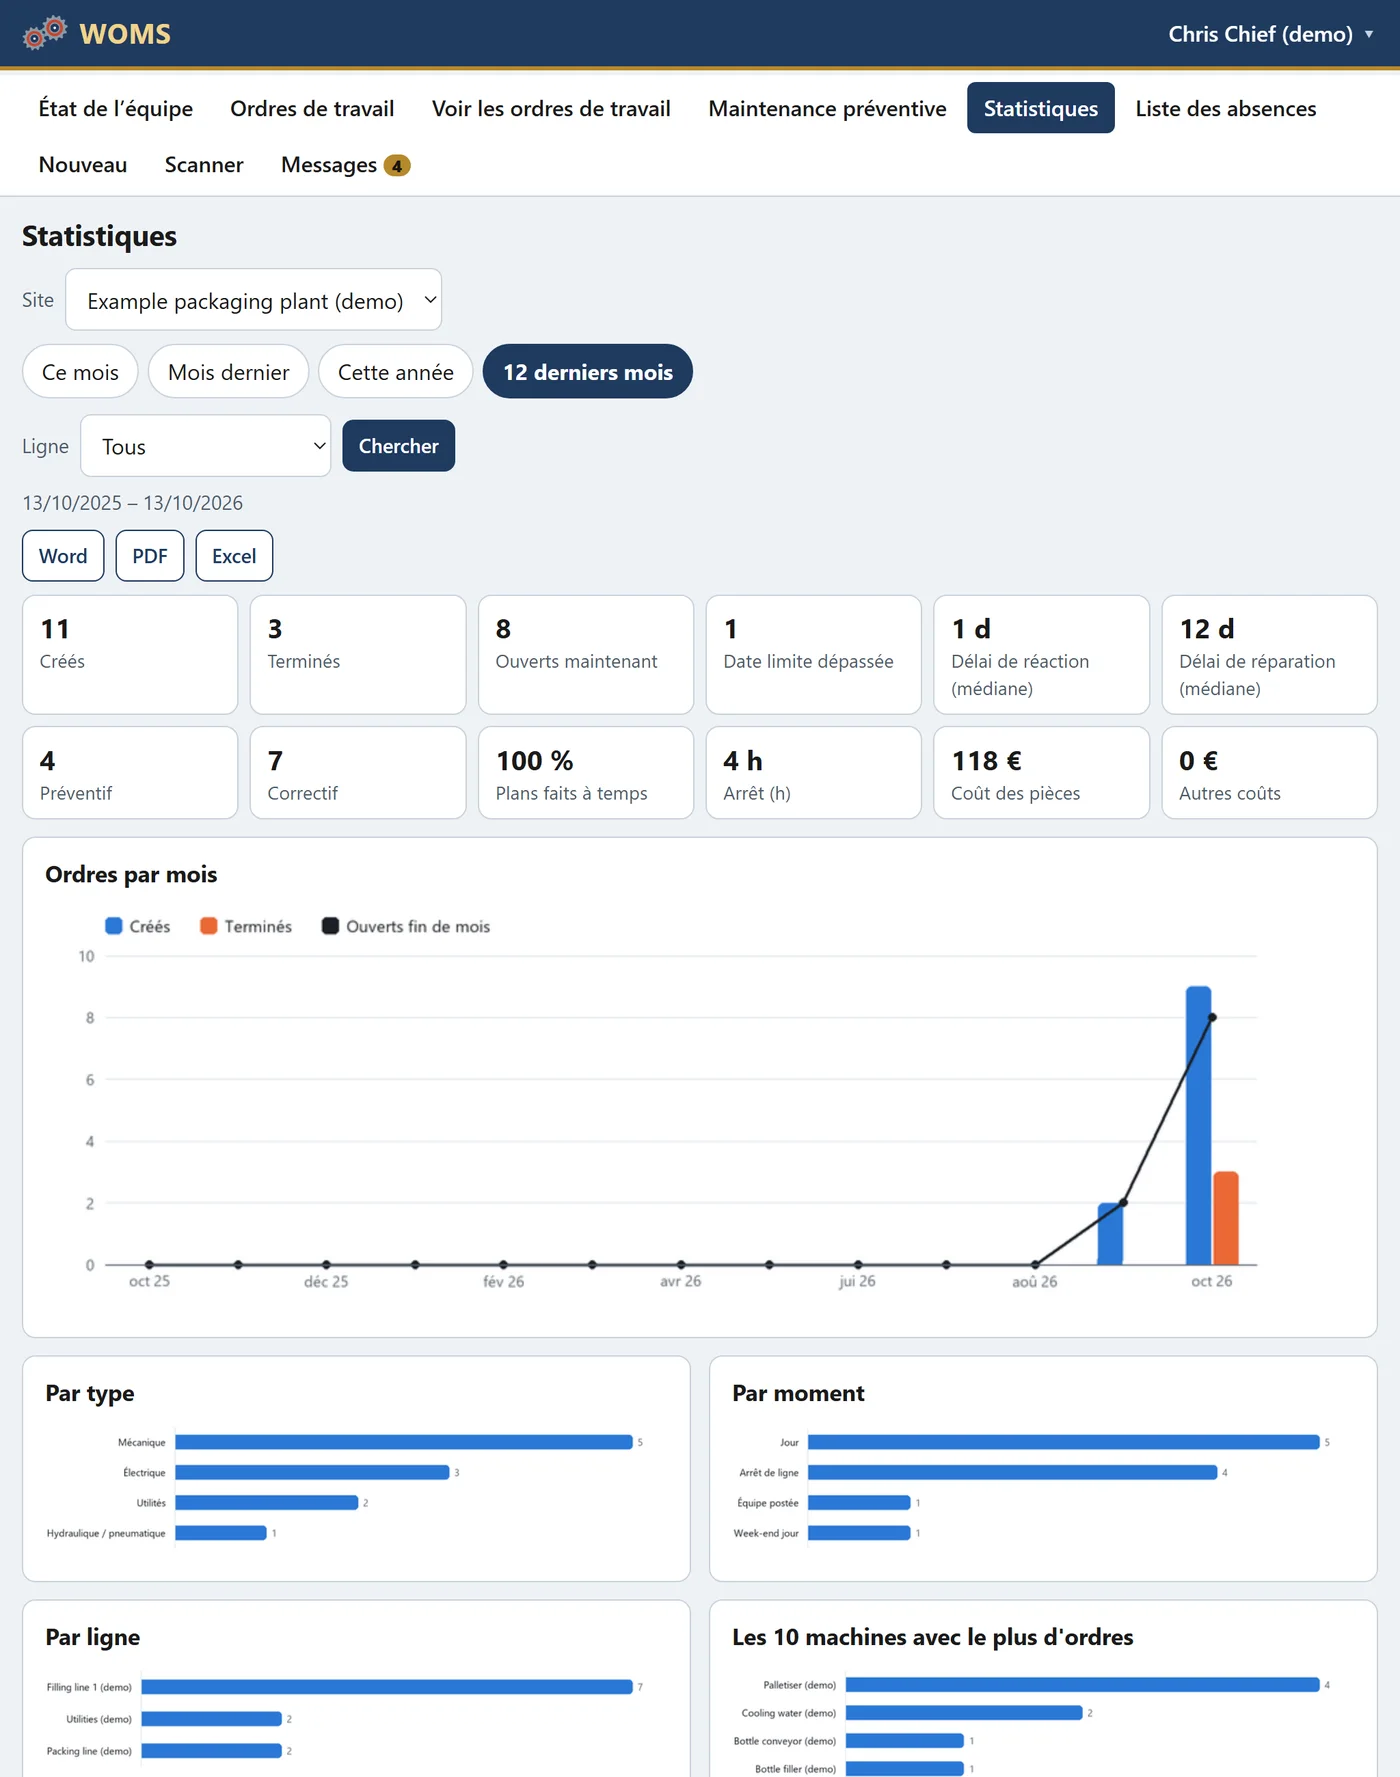Open the Ordres de travail tab

(x=312, y=108)
